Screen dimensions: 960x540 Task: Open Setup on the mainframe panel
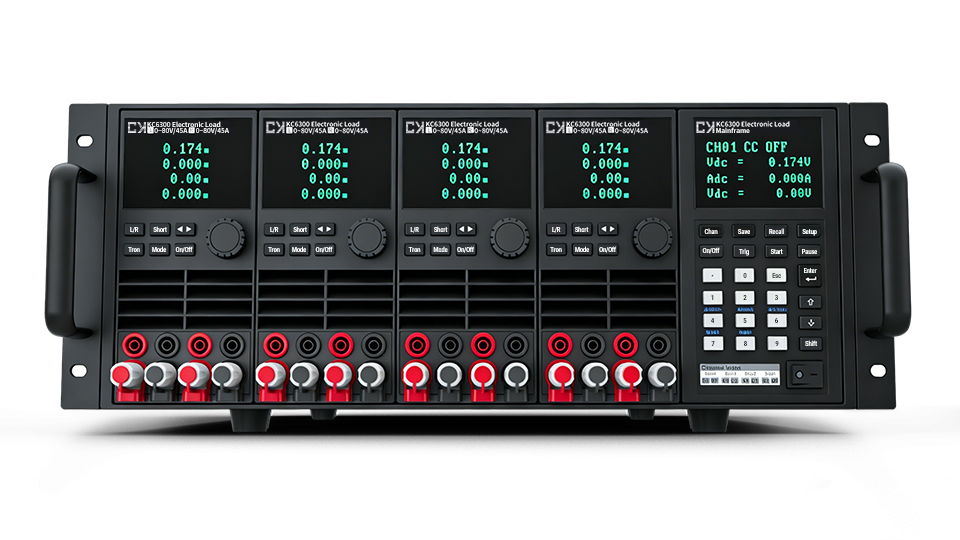809,231
